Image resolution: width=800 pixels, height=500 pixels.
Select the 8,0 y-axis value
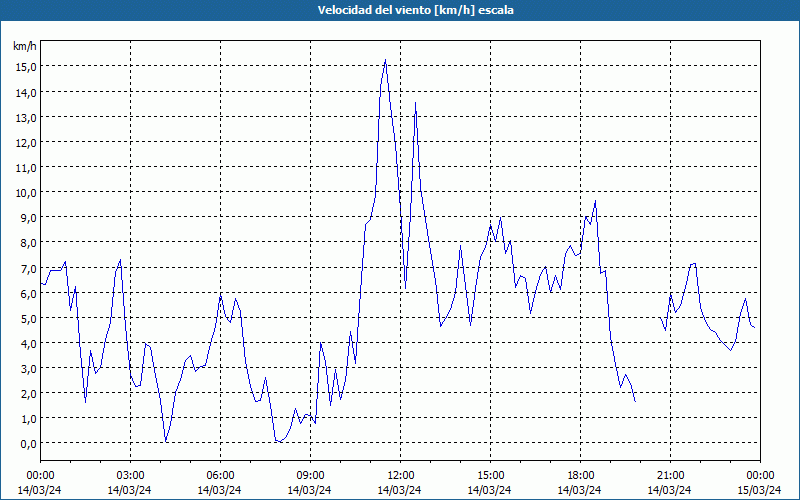click(x=28, y=243)
